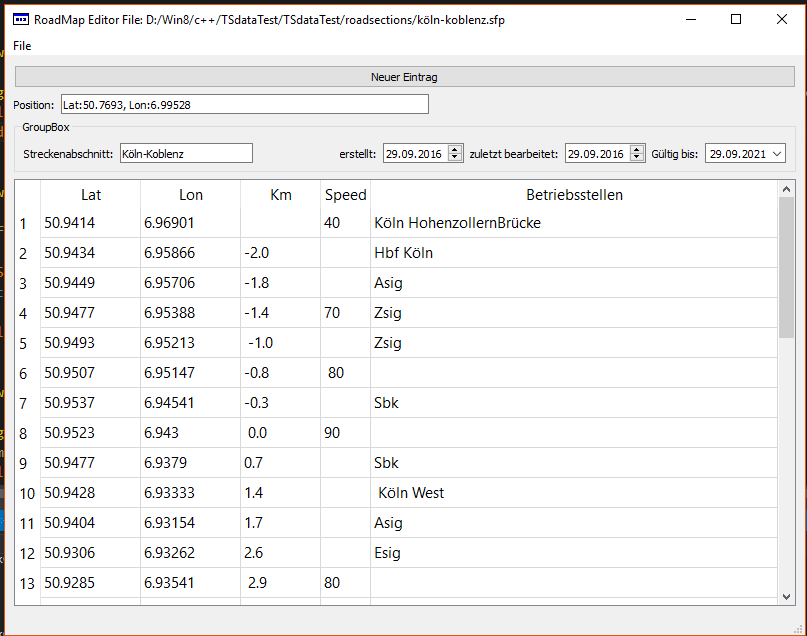
Task: Maximize the RoadMap Editor window
Action: tap(736, 19)
